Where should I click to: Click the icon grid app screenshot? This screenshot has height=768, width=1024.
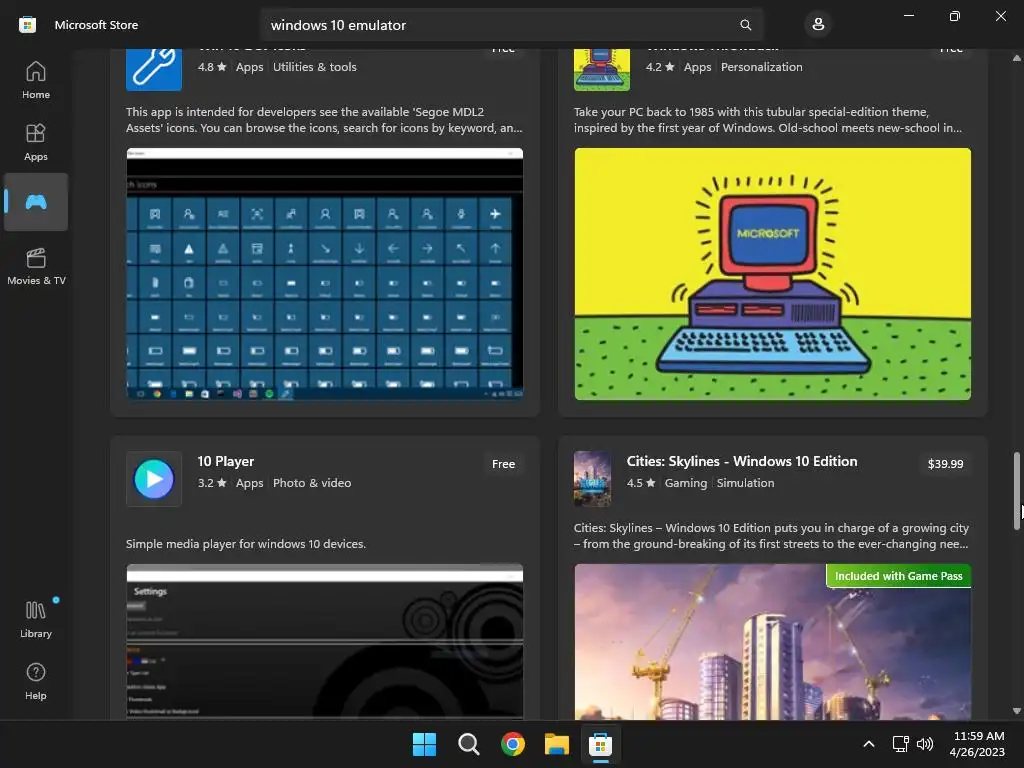[x=325, y=274]
